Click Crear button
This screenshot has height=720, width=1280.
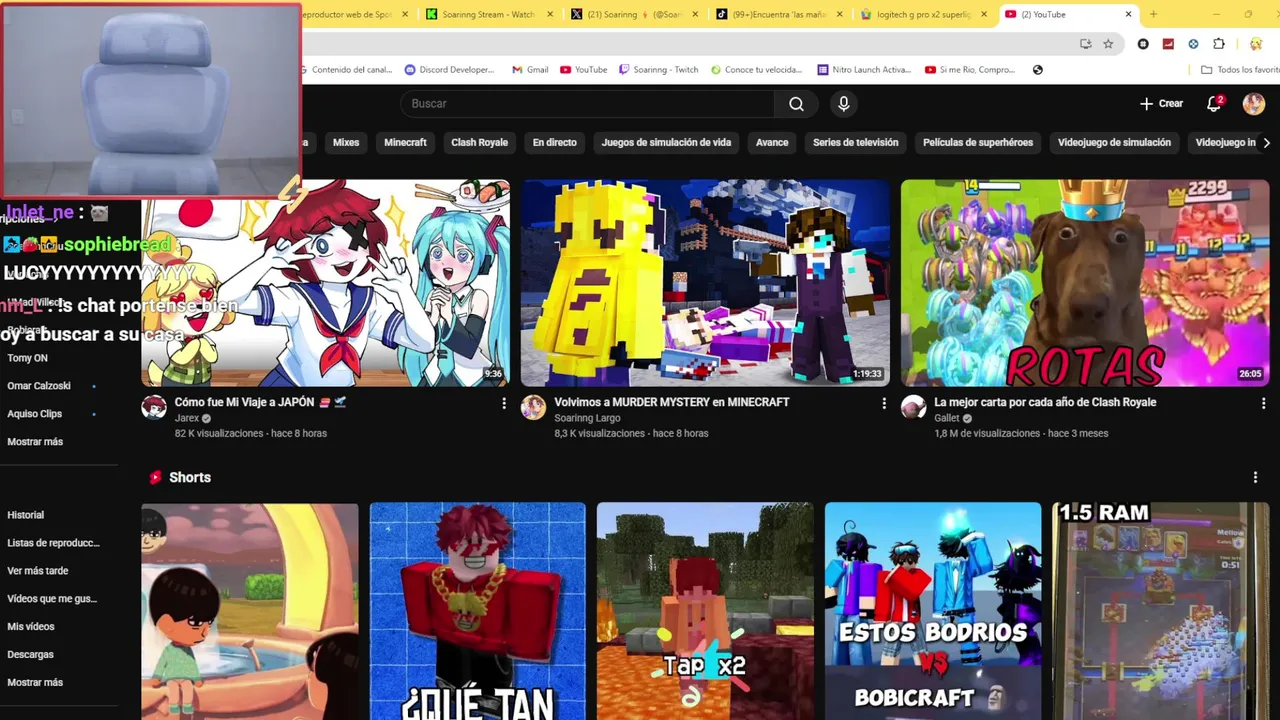pos(1161,104)
